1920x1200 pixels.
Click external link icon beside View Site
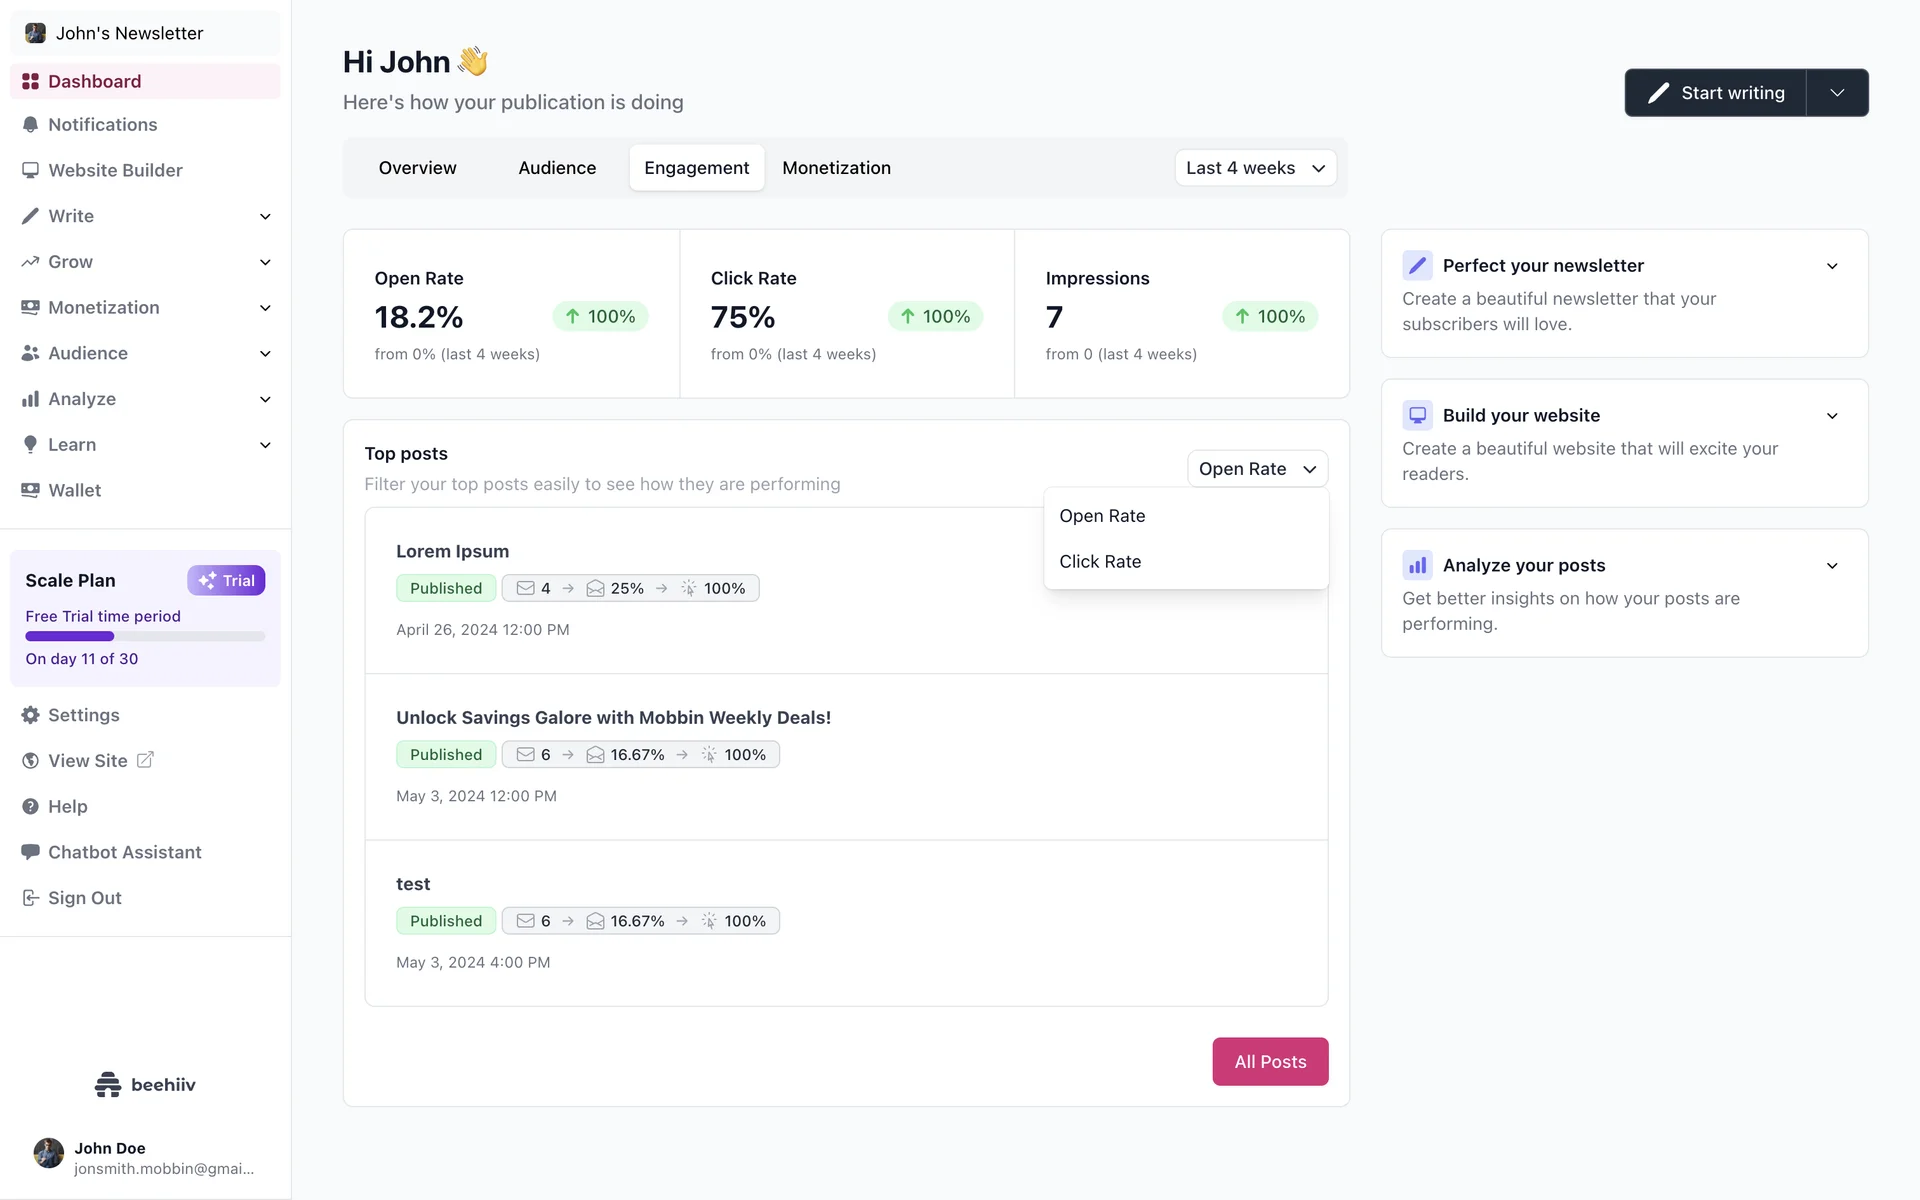click(x=145, y=761)
